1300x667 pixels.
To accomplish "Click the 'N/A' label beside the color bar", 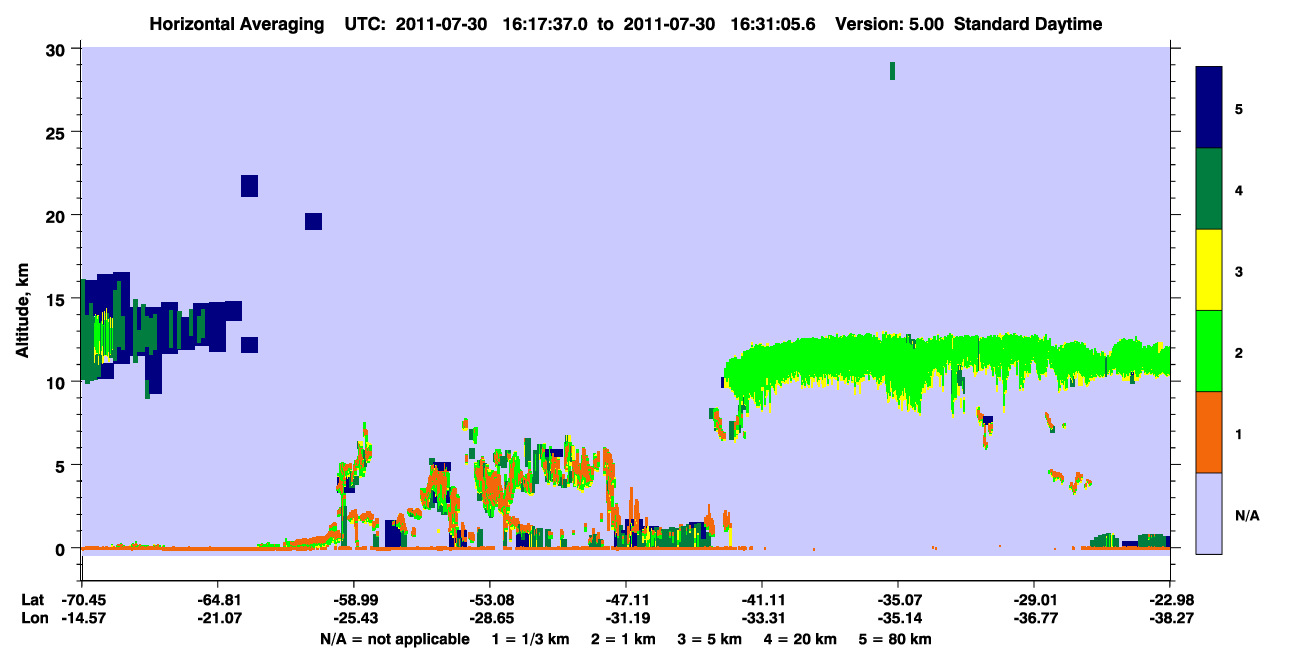I will (1246, 516).
